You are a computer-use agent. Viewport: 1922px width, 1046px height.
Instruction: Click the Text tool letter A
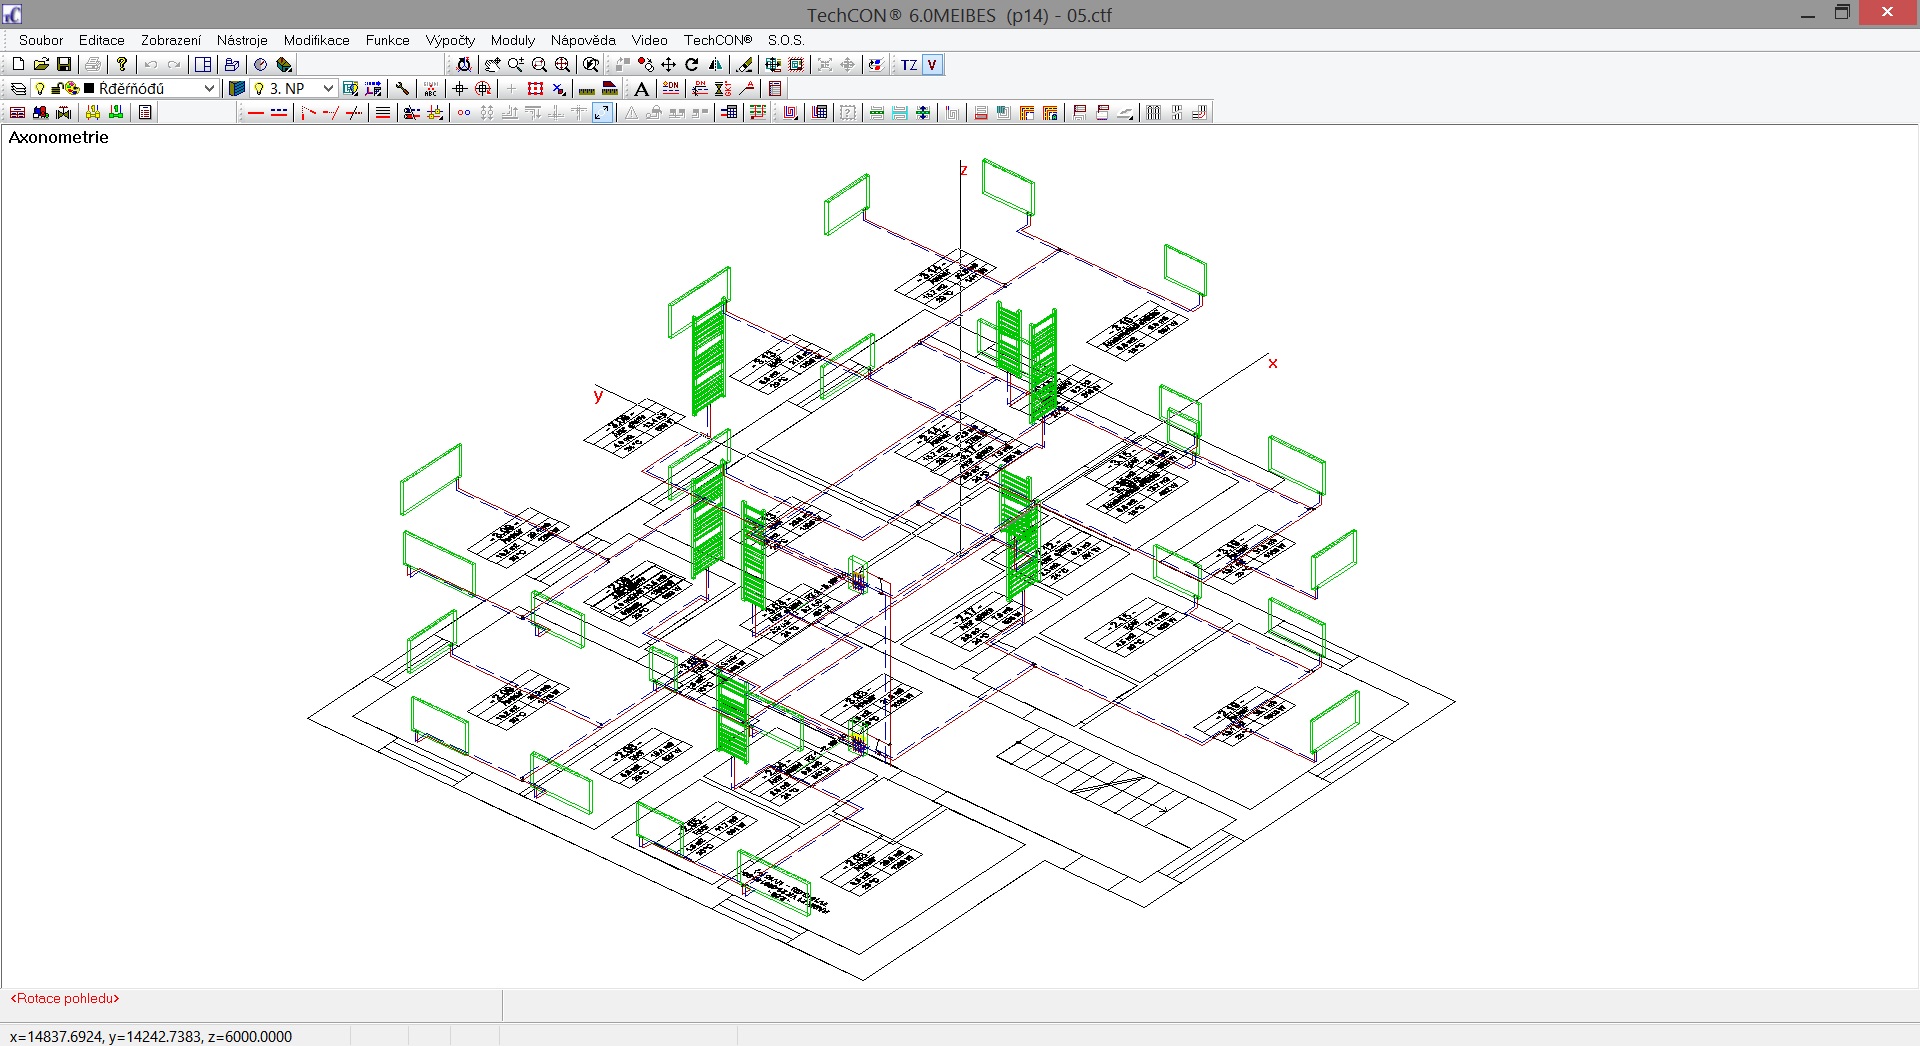tap(642, 89)
